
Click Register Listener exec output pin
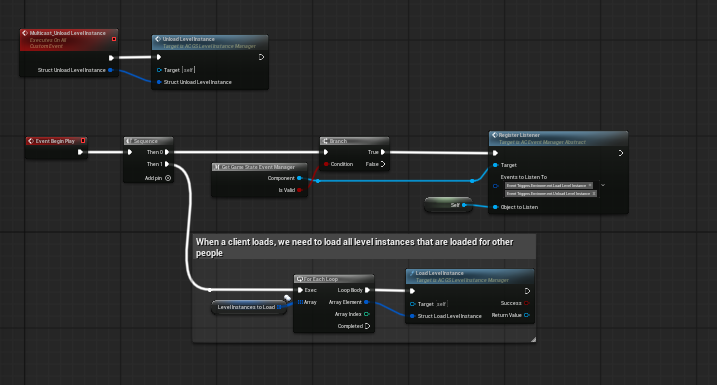coord(621,153)
